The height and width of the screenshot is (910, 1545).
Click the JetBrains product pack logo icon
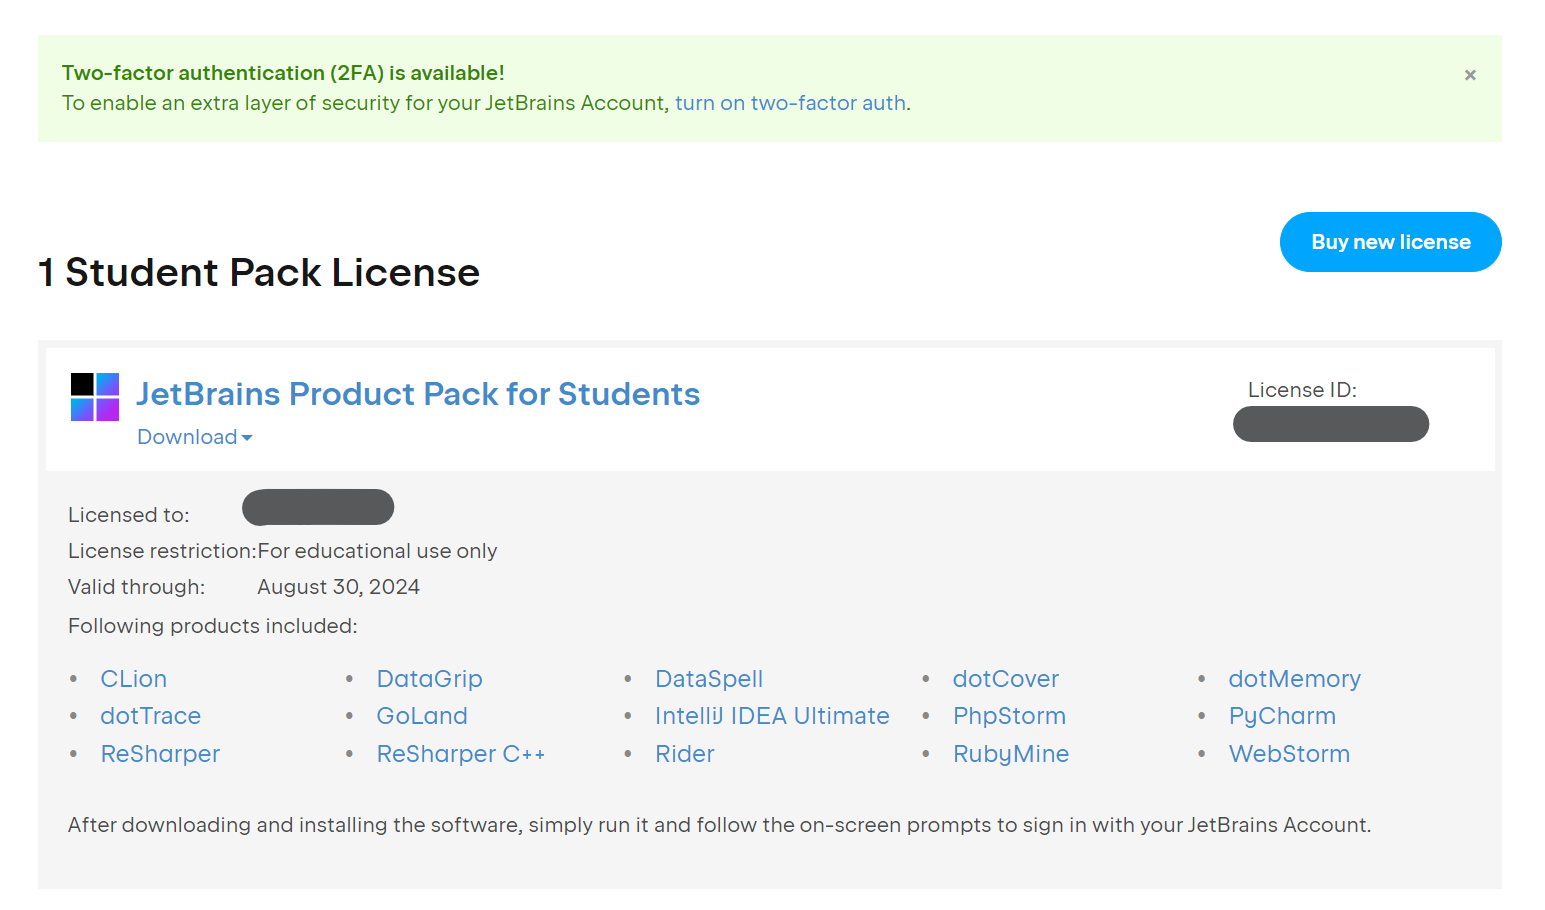coord(95,397)
